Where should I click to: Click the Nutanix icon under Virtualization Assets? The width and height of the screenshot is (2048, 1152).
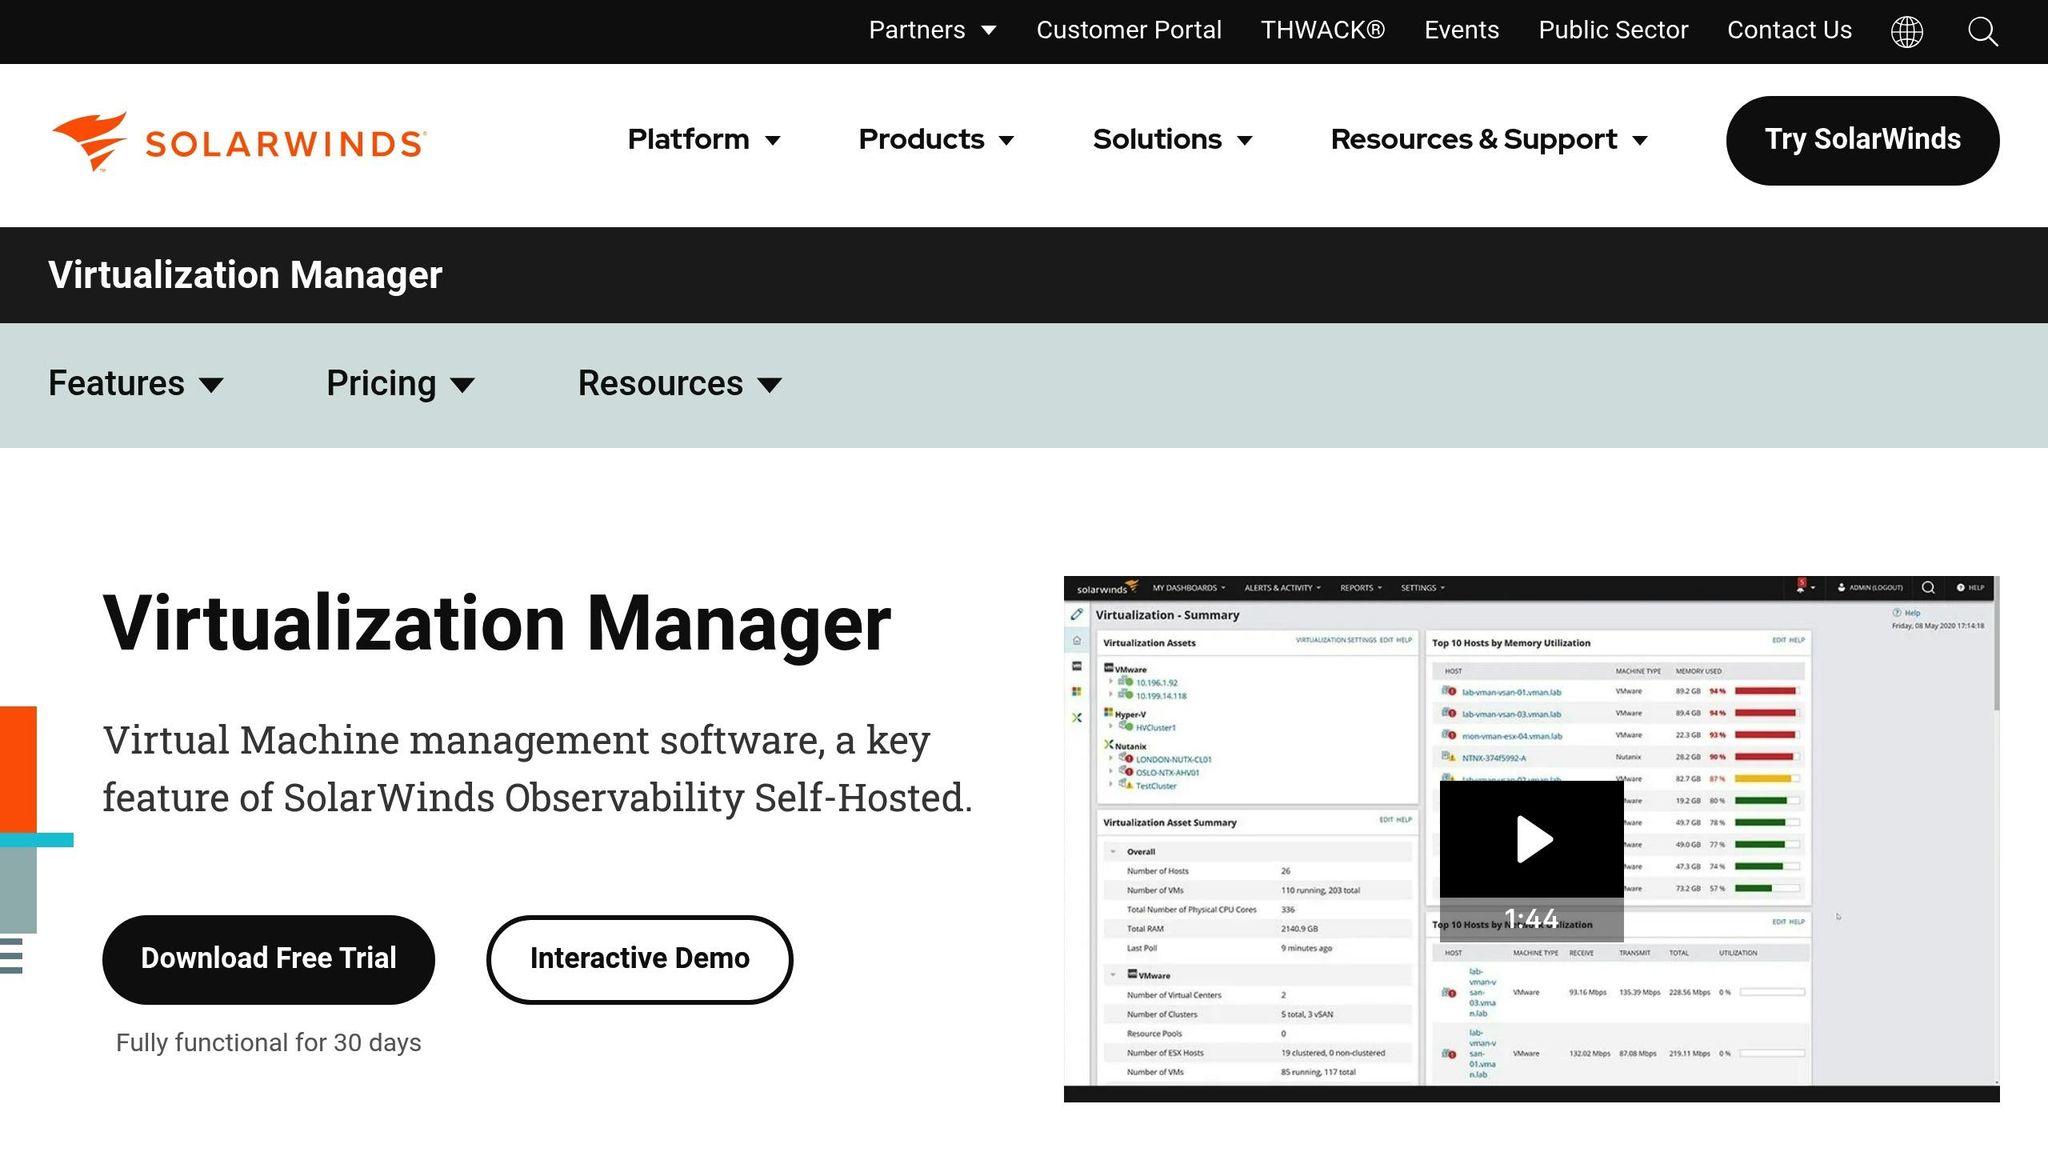(x=1107, y=745)
